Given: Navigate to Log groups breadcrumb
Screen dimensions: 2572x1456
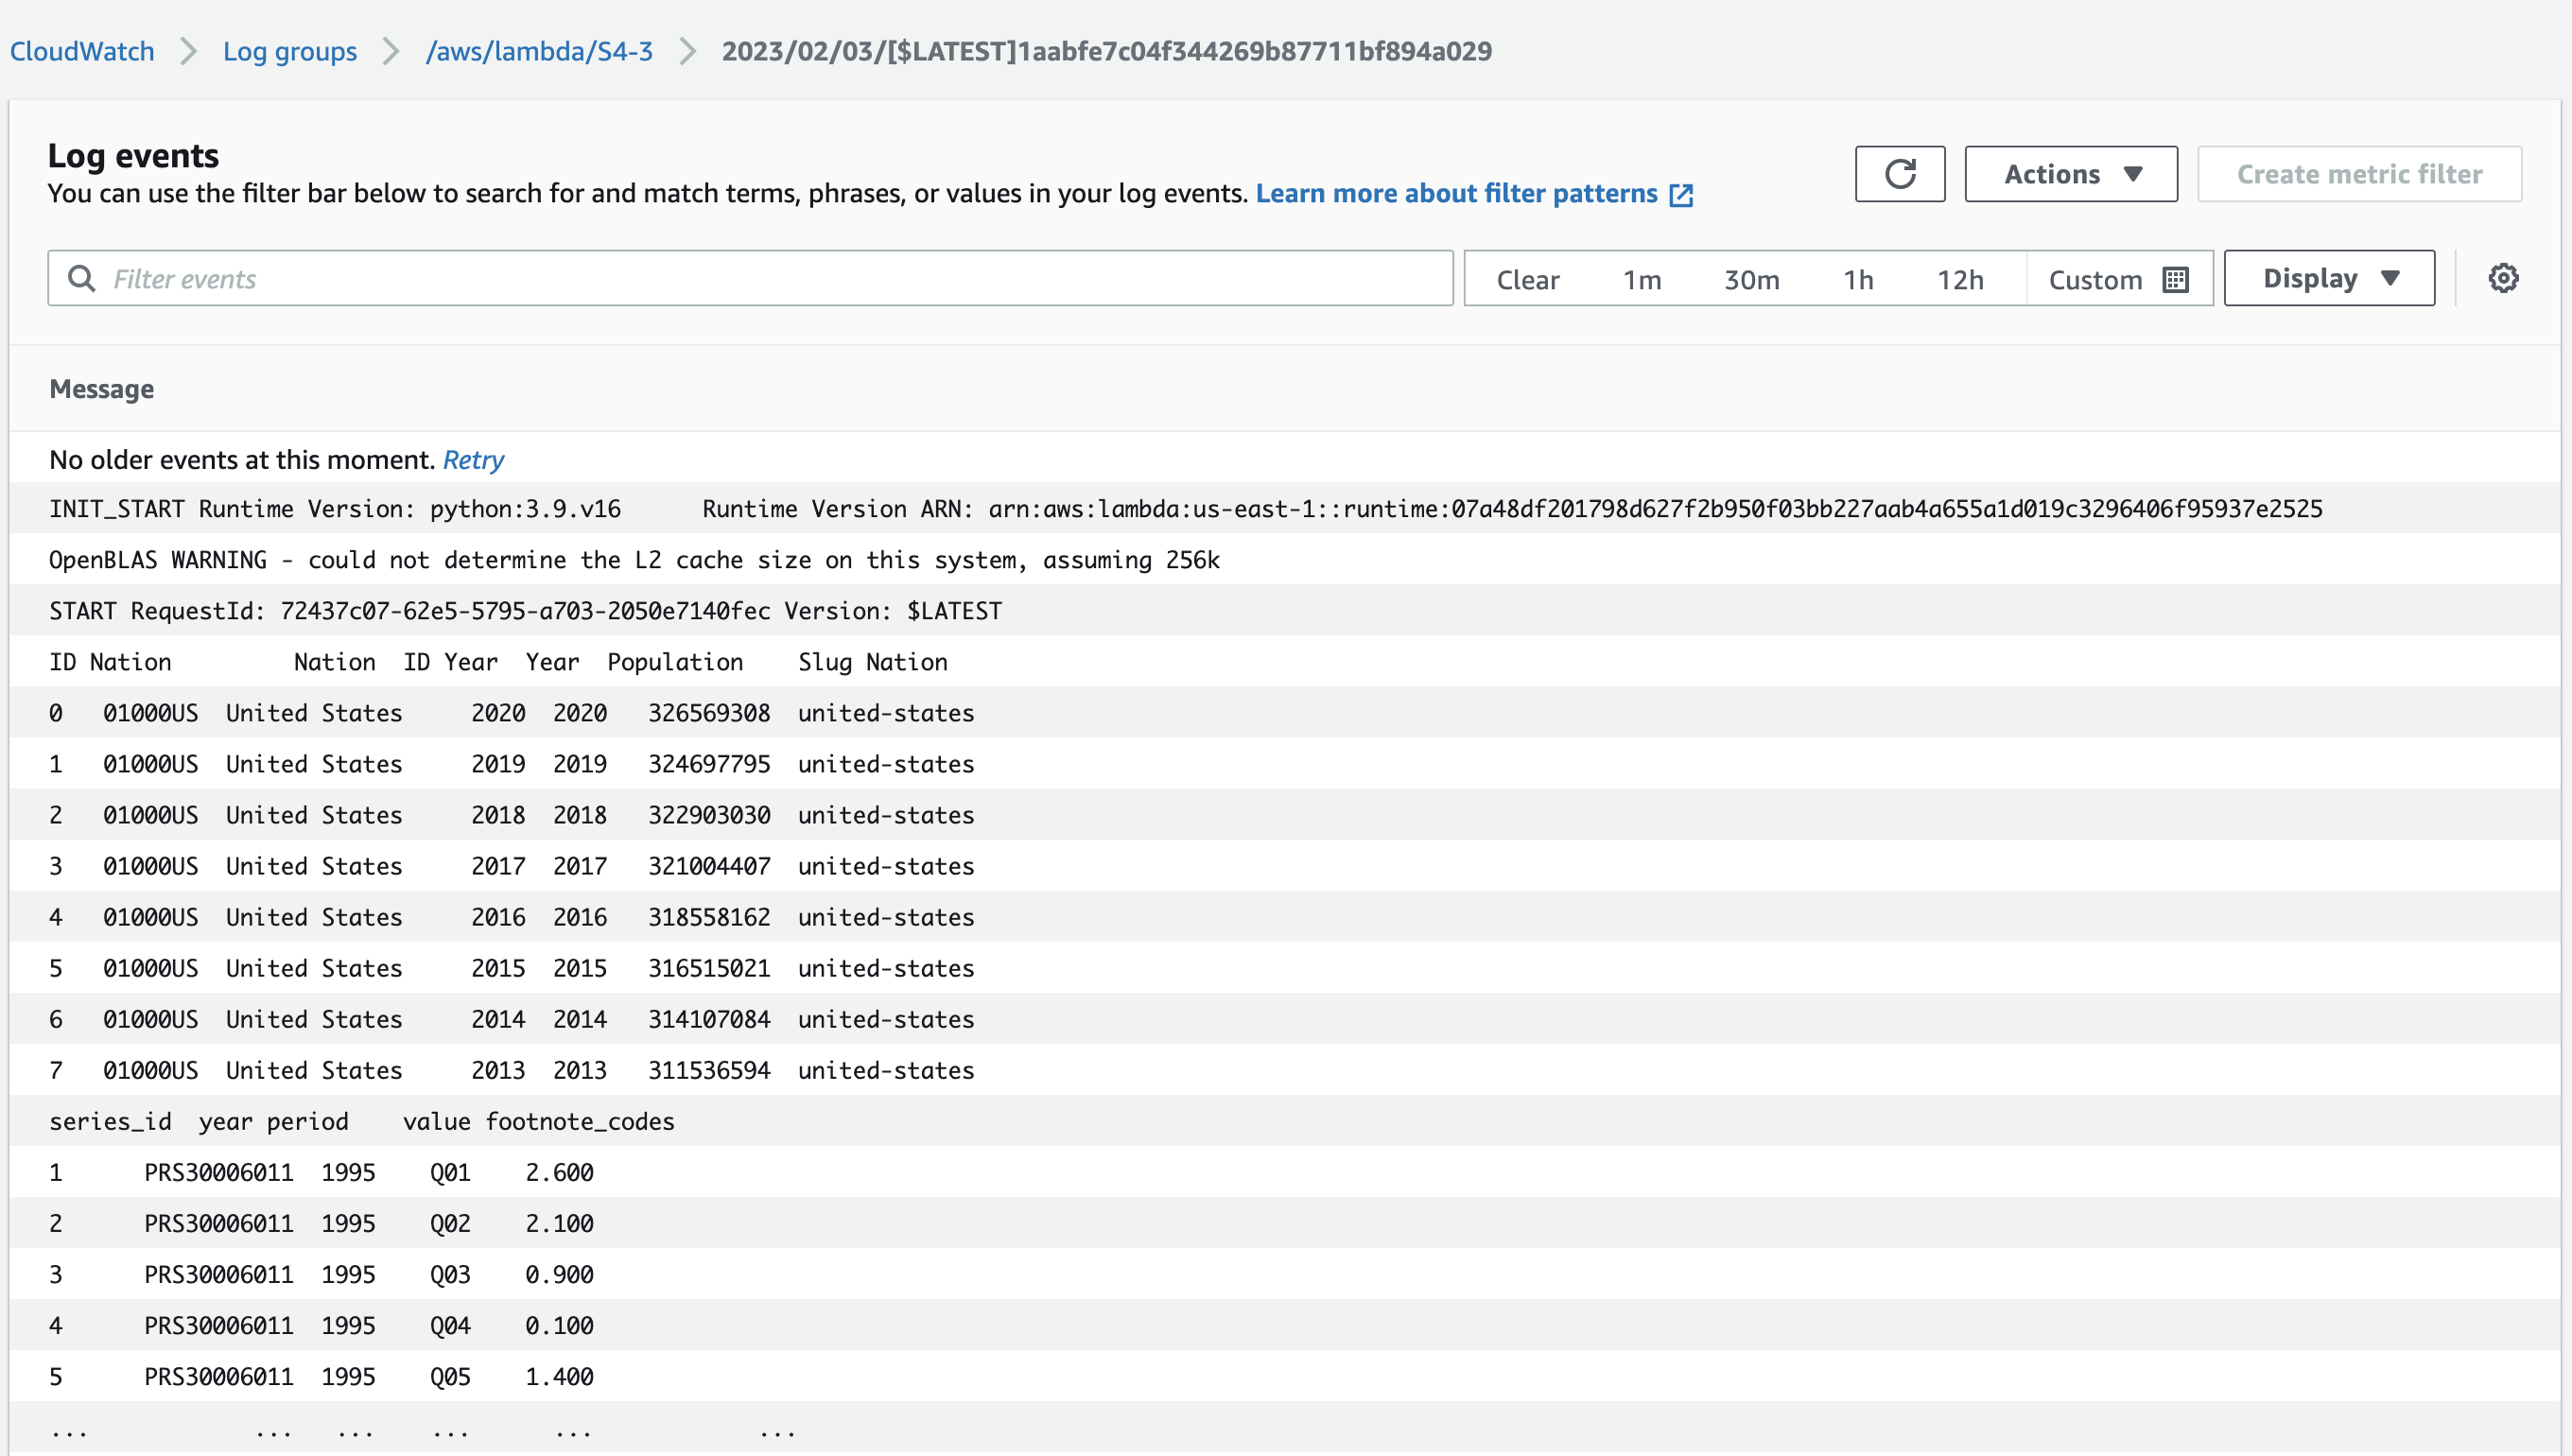Looking at the screenshot, I should tap(289, 51).
